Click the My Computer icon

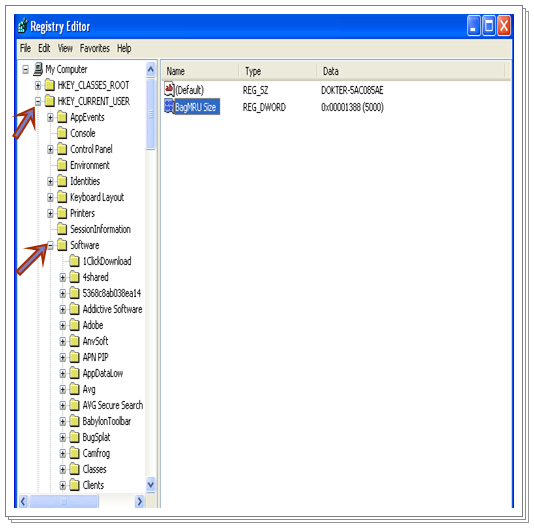pyautogui.click(x=38, y=69)
